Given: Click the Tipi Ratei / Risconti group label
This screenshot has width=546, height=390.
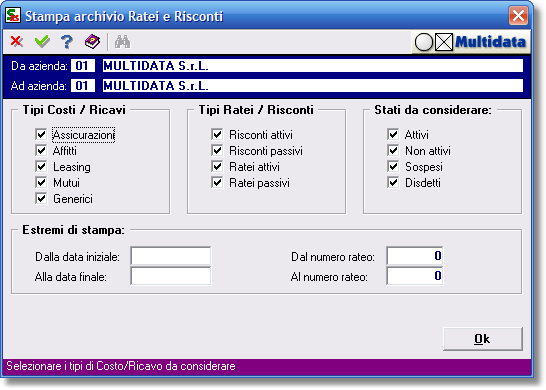Looking at the screenshot, I should [x=256, y=110].
